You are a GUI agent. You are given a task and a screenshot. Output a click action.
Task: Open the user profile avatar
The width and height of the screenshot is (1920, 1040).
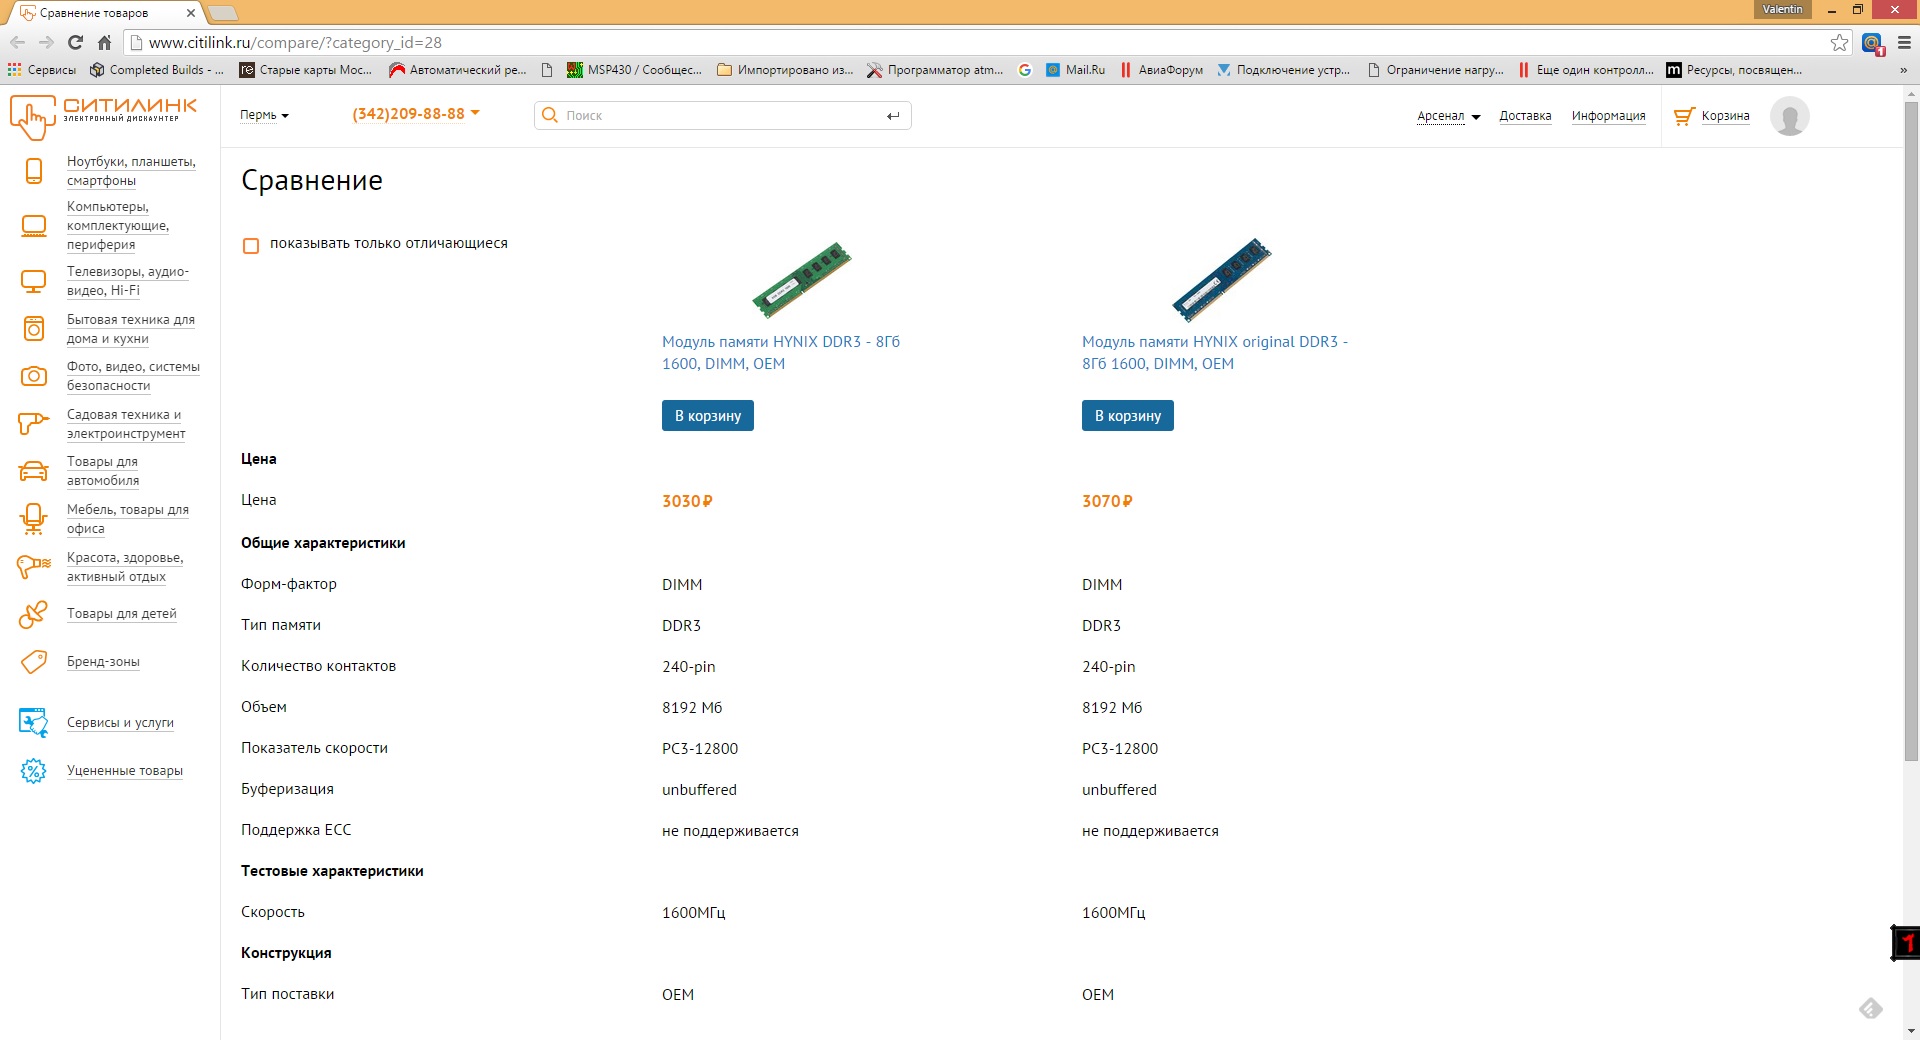[1789, 116]
